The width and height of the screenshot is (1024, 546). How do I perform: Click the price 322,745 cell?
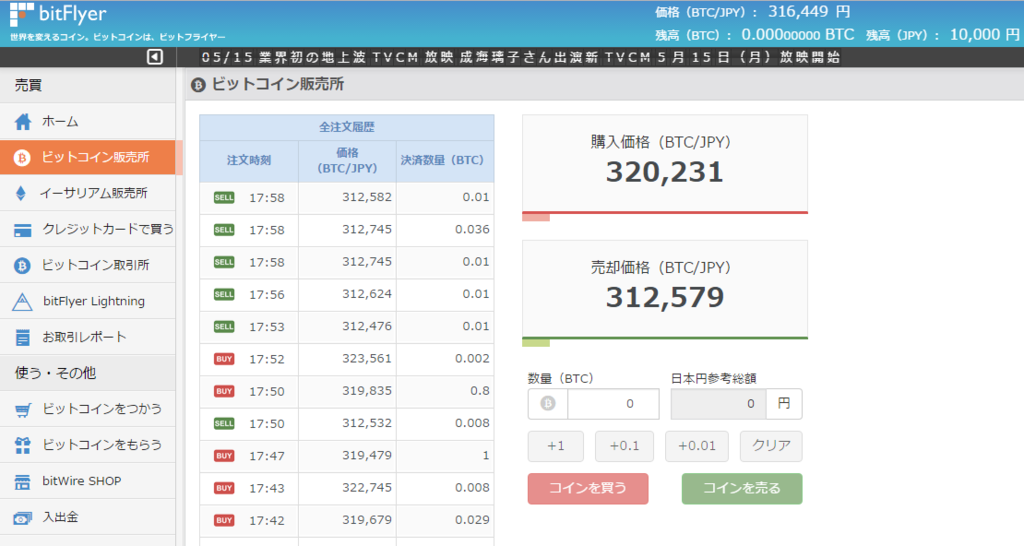(347, 488)
